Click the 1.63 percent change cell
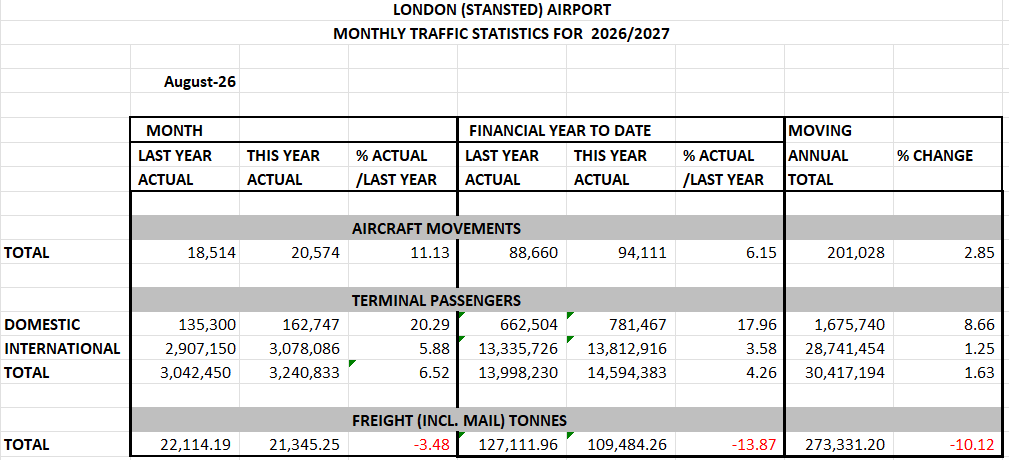The height and width of the screenshot is (460, 1009). [947, 373]
